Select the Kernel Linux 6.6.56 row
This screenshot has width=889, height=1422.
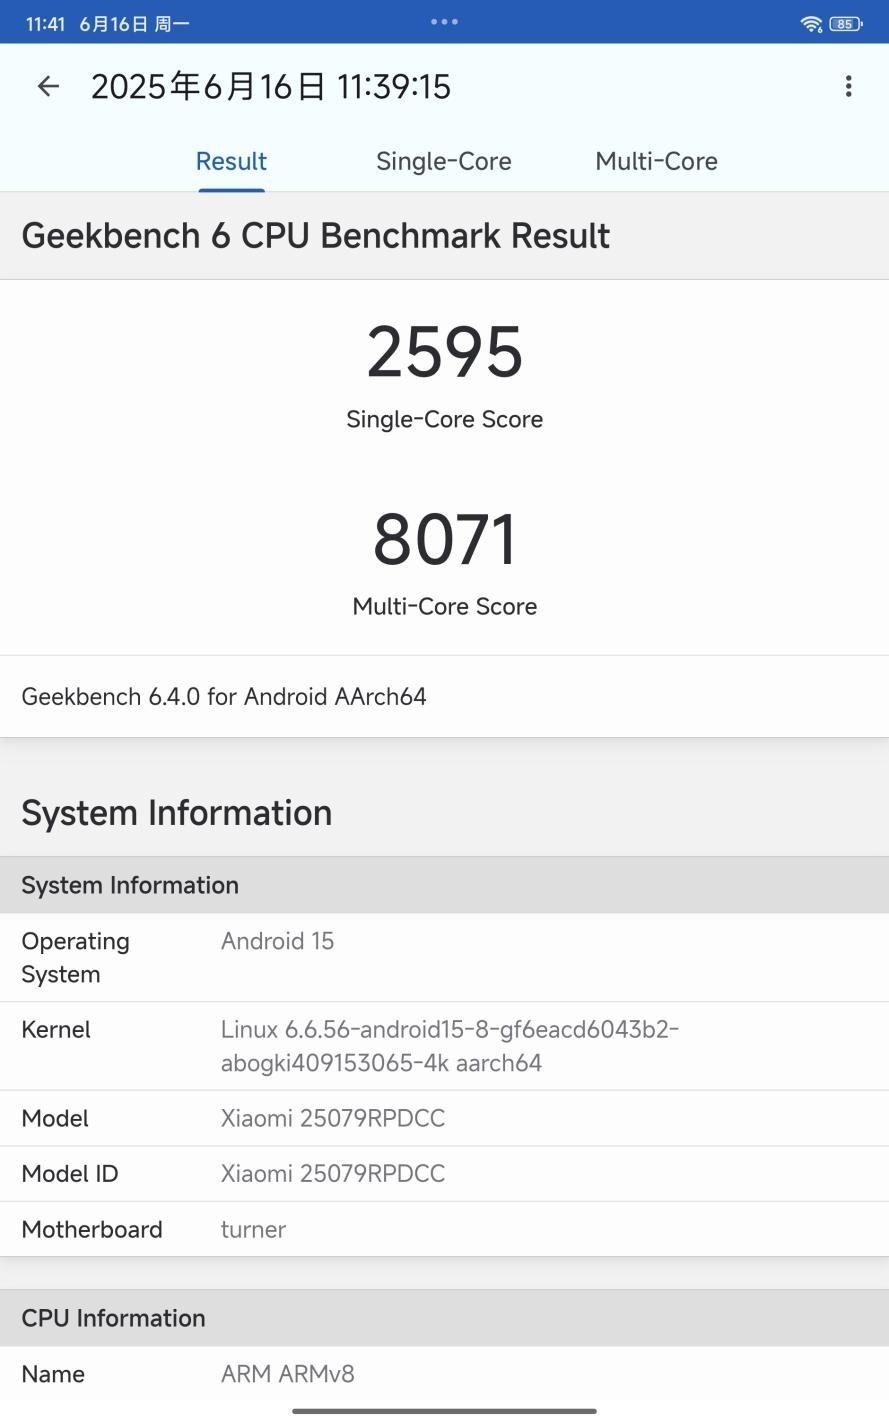click(444, 1046)
